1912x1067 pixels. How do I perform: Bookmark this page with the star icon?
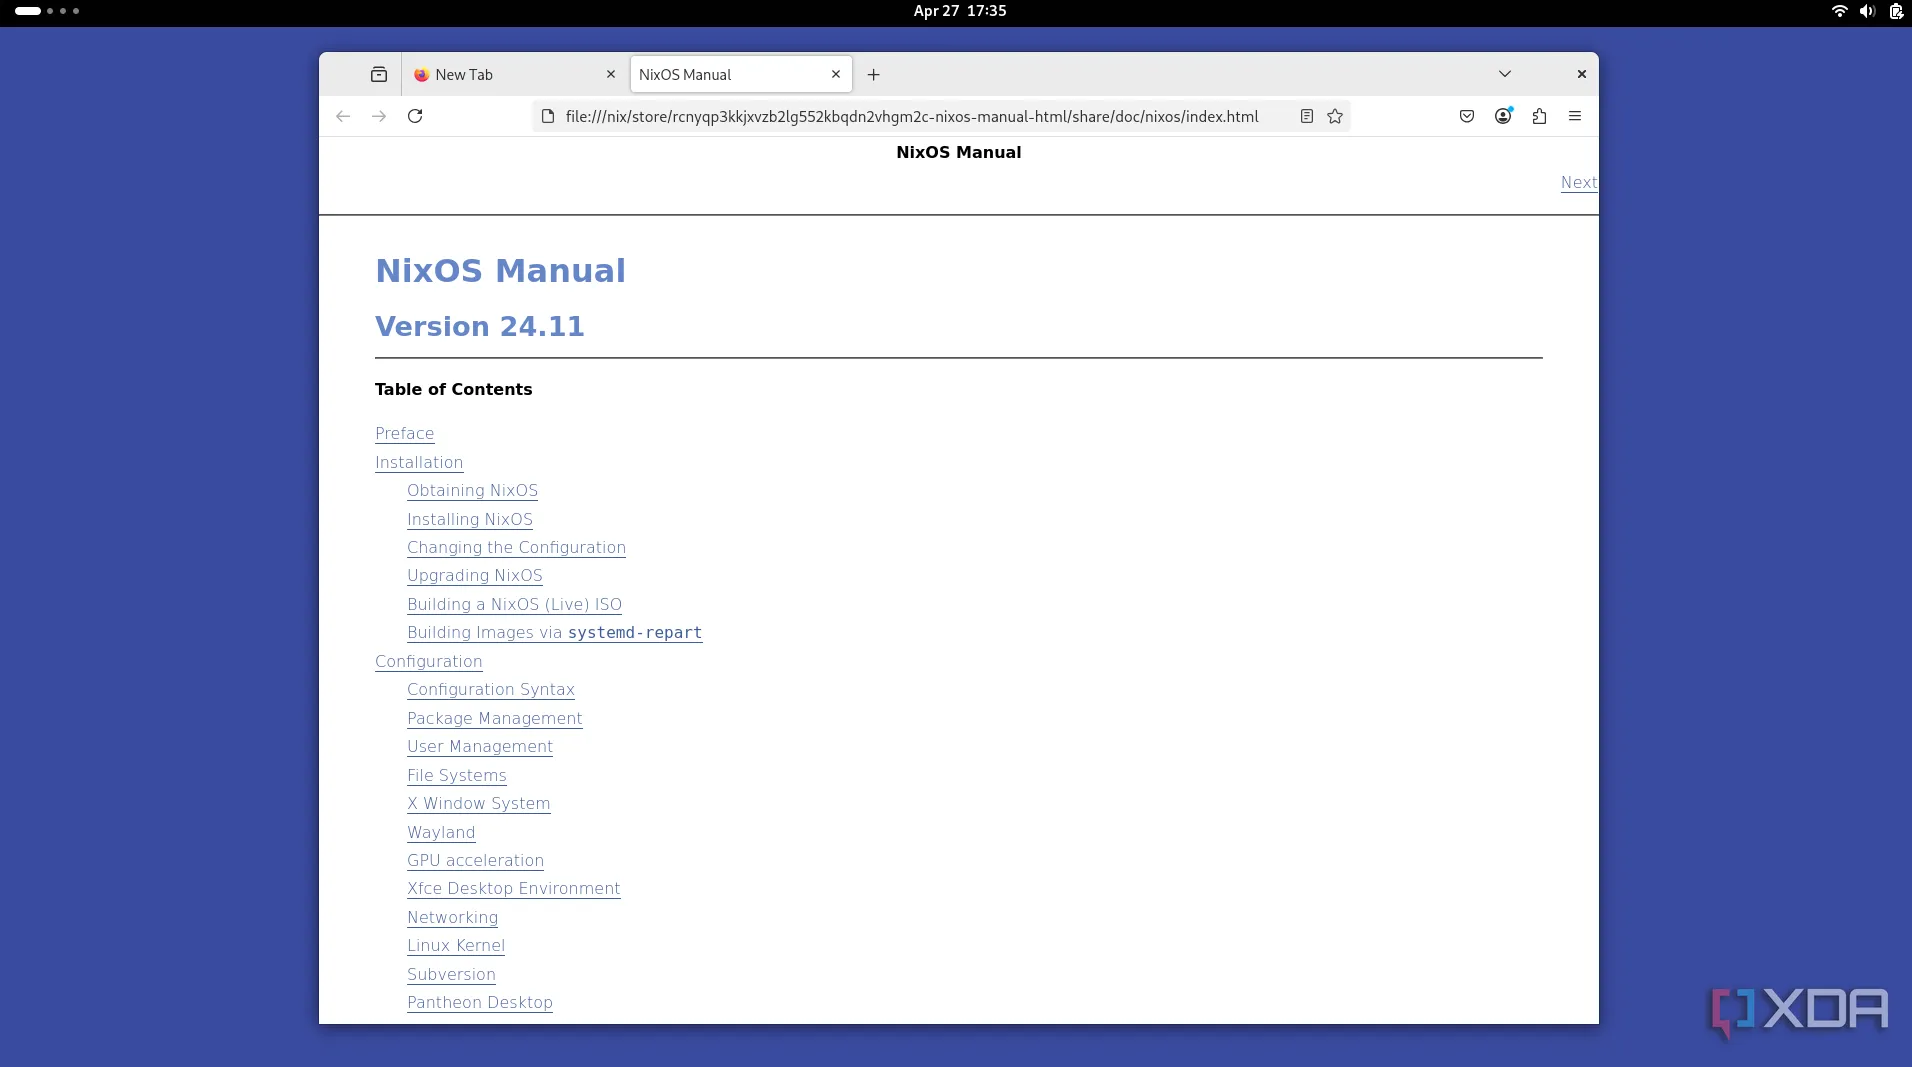[x=1335, y=116]
